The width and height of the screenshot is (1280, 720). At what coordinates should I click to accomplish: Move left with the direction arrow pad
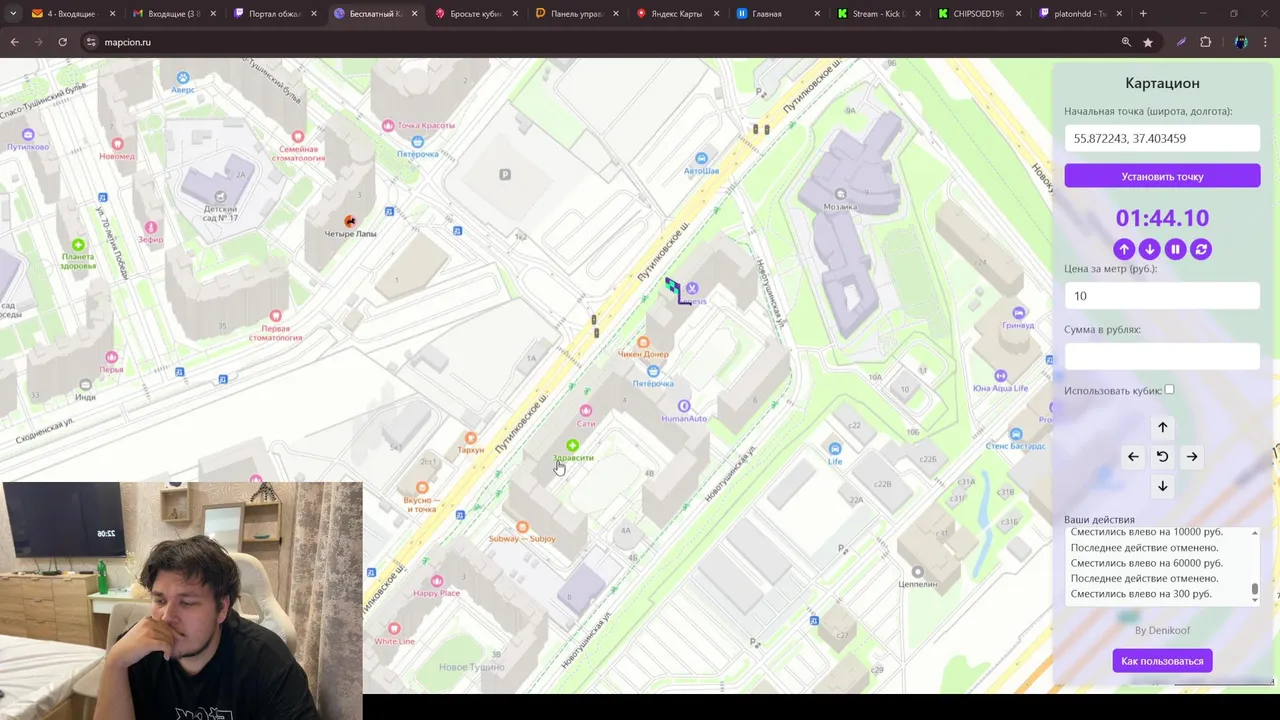(1133, 456)
